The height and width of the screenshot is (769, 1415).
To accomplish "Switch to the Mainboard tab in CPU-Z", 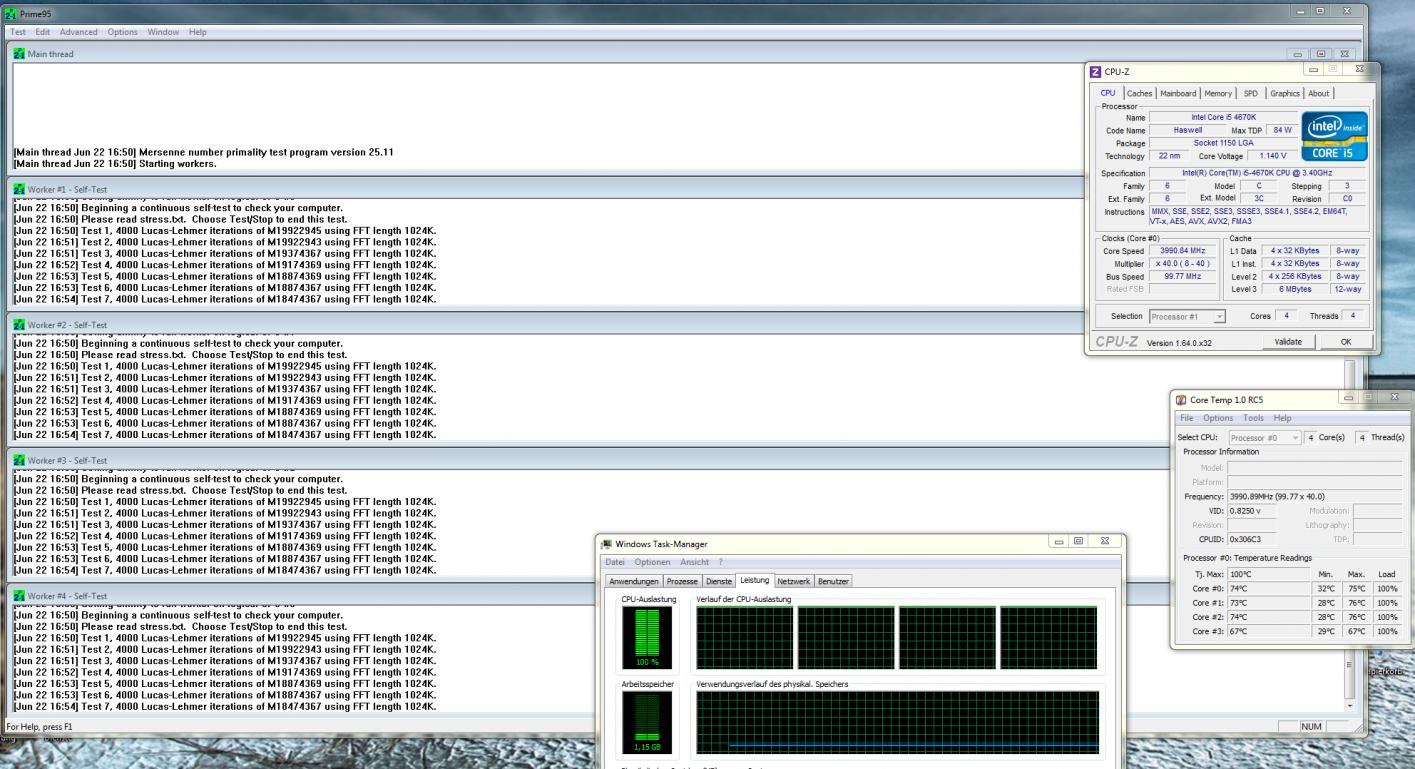I will pyautogui.click(x=1179, y=94).
